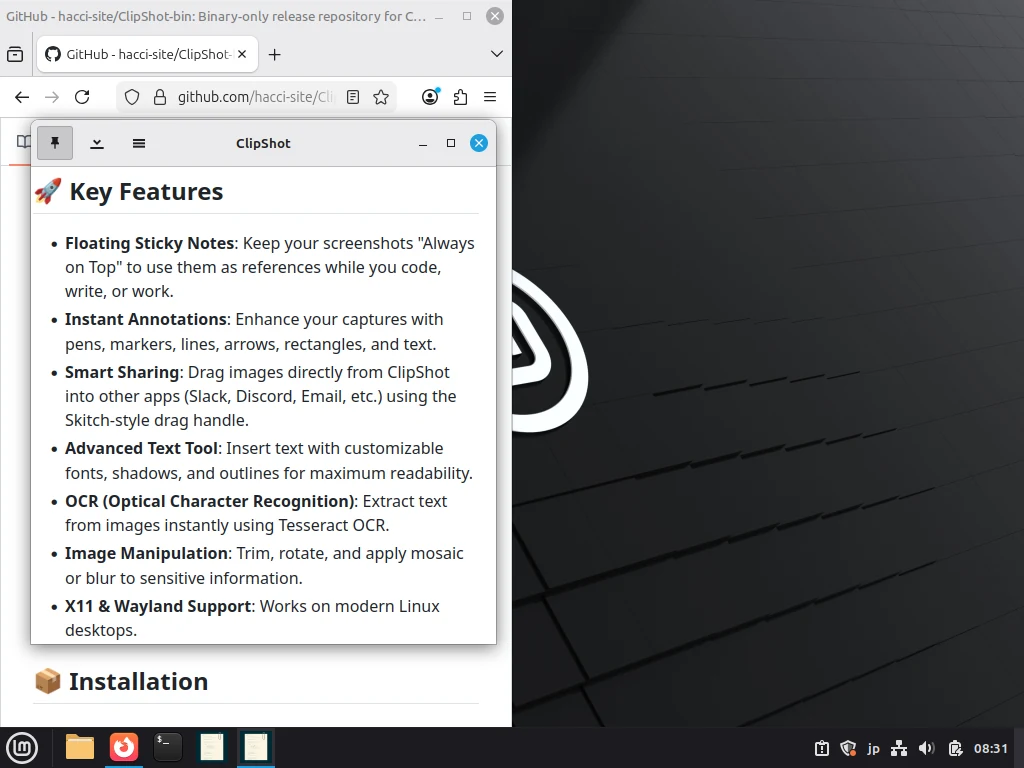The image size is (1024, 768).
Task: Open a new Firefox tab
Action: point(275,55)
